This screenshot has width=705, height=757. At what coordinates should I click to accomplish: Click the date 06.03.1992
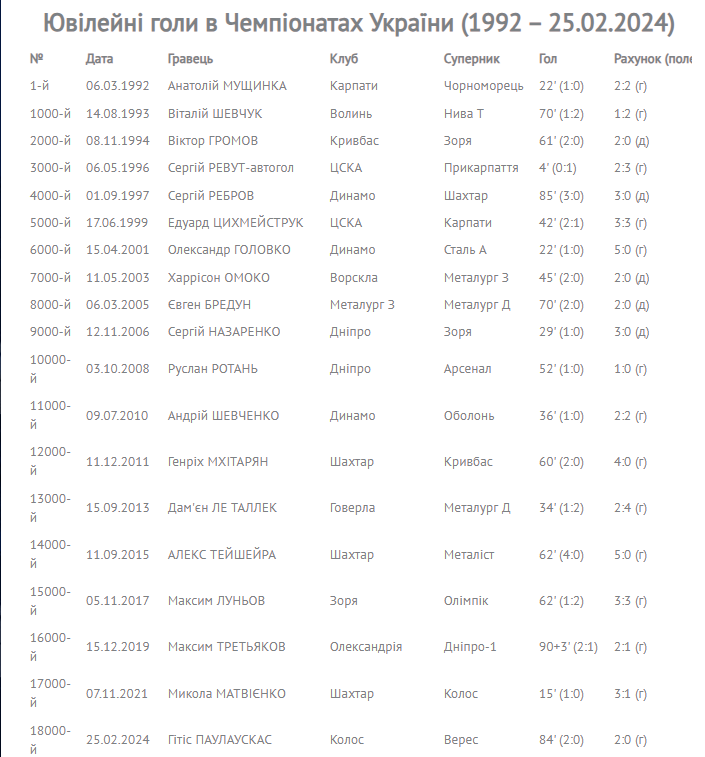pos(118,86)
